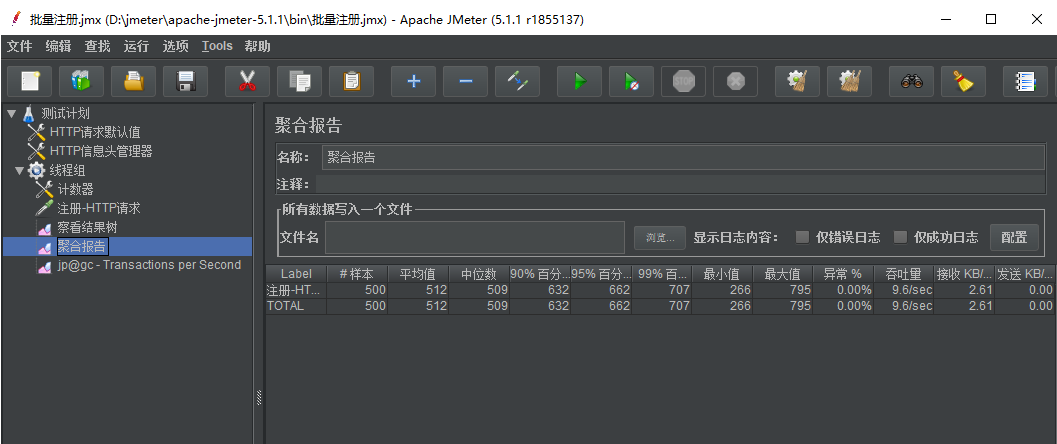Click the Clear results gear-broom icon
This screenshot has width=1057, height=444.
(x=797, y=82)
